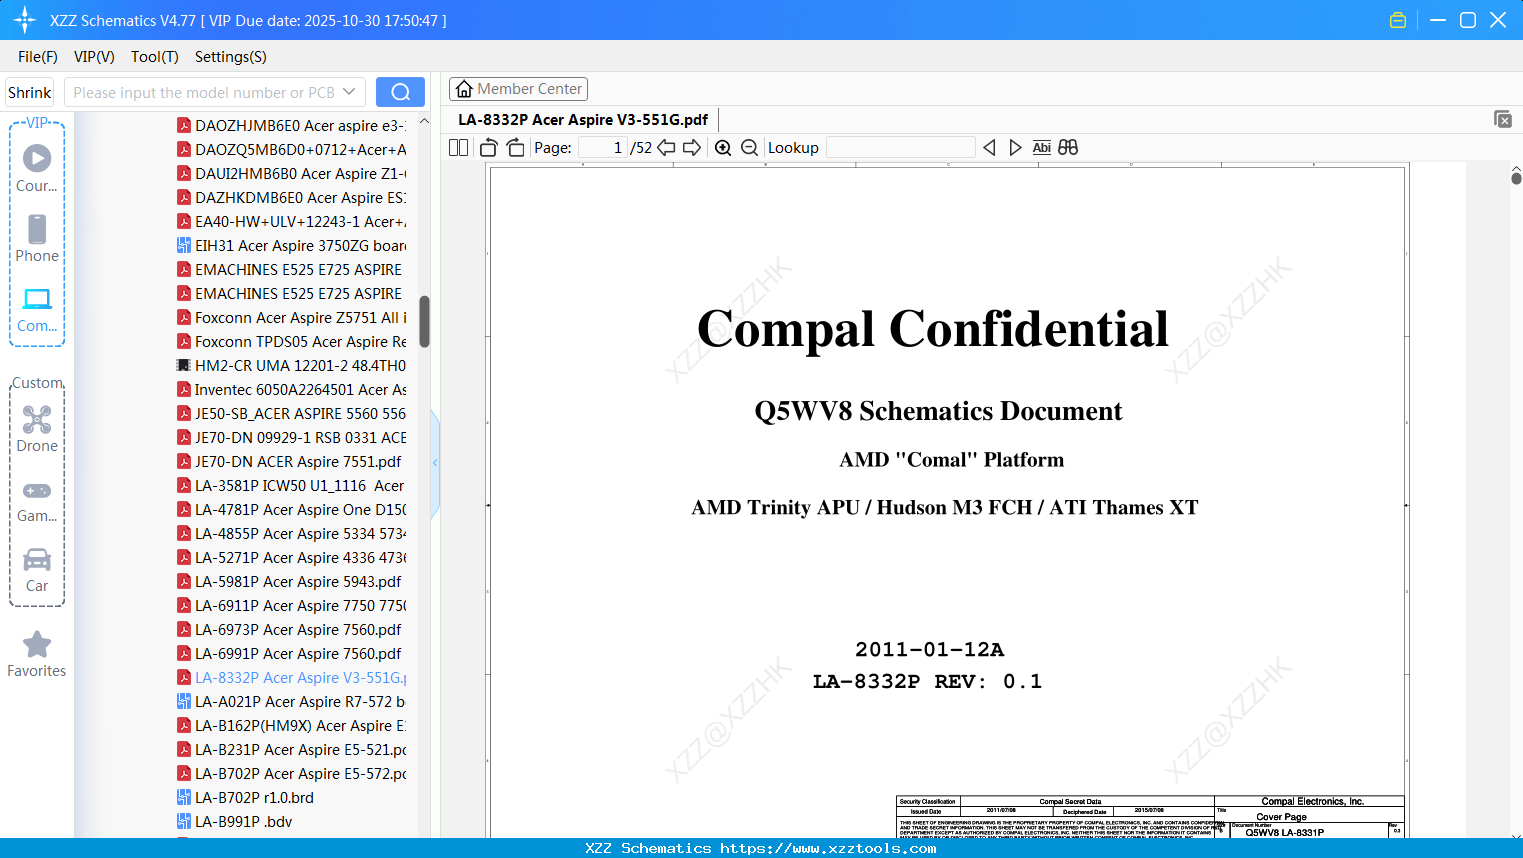Open Inventec 6050A2264501 Acer file

point(291,390)
